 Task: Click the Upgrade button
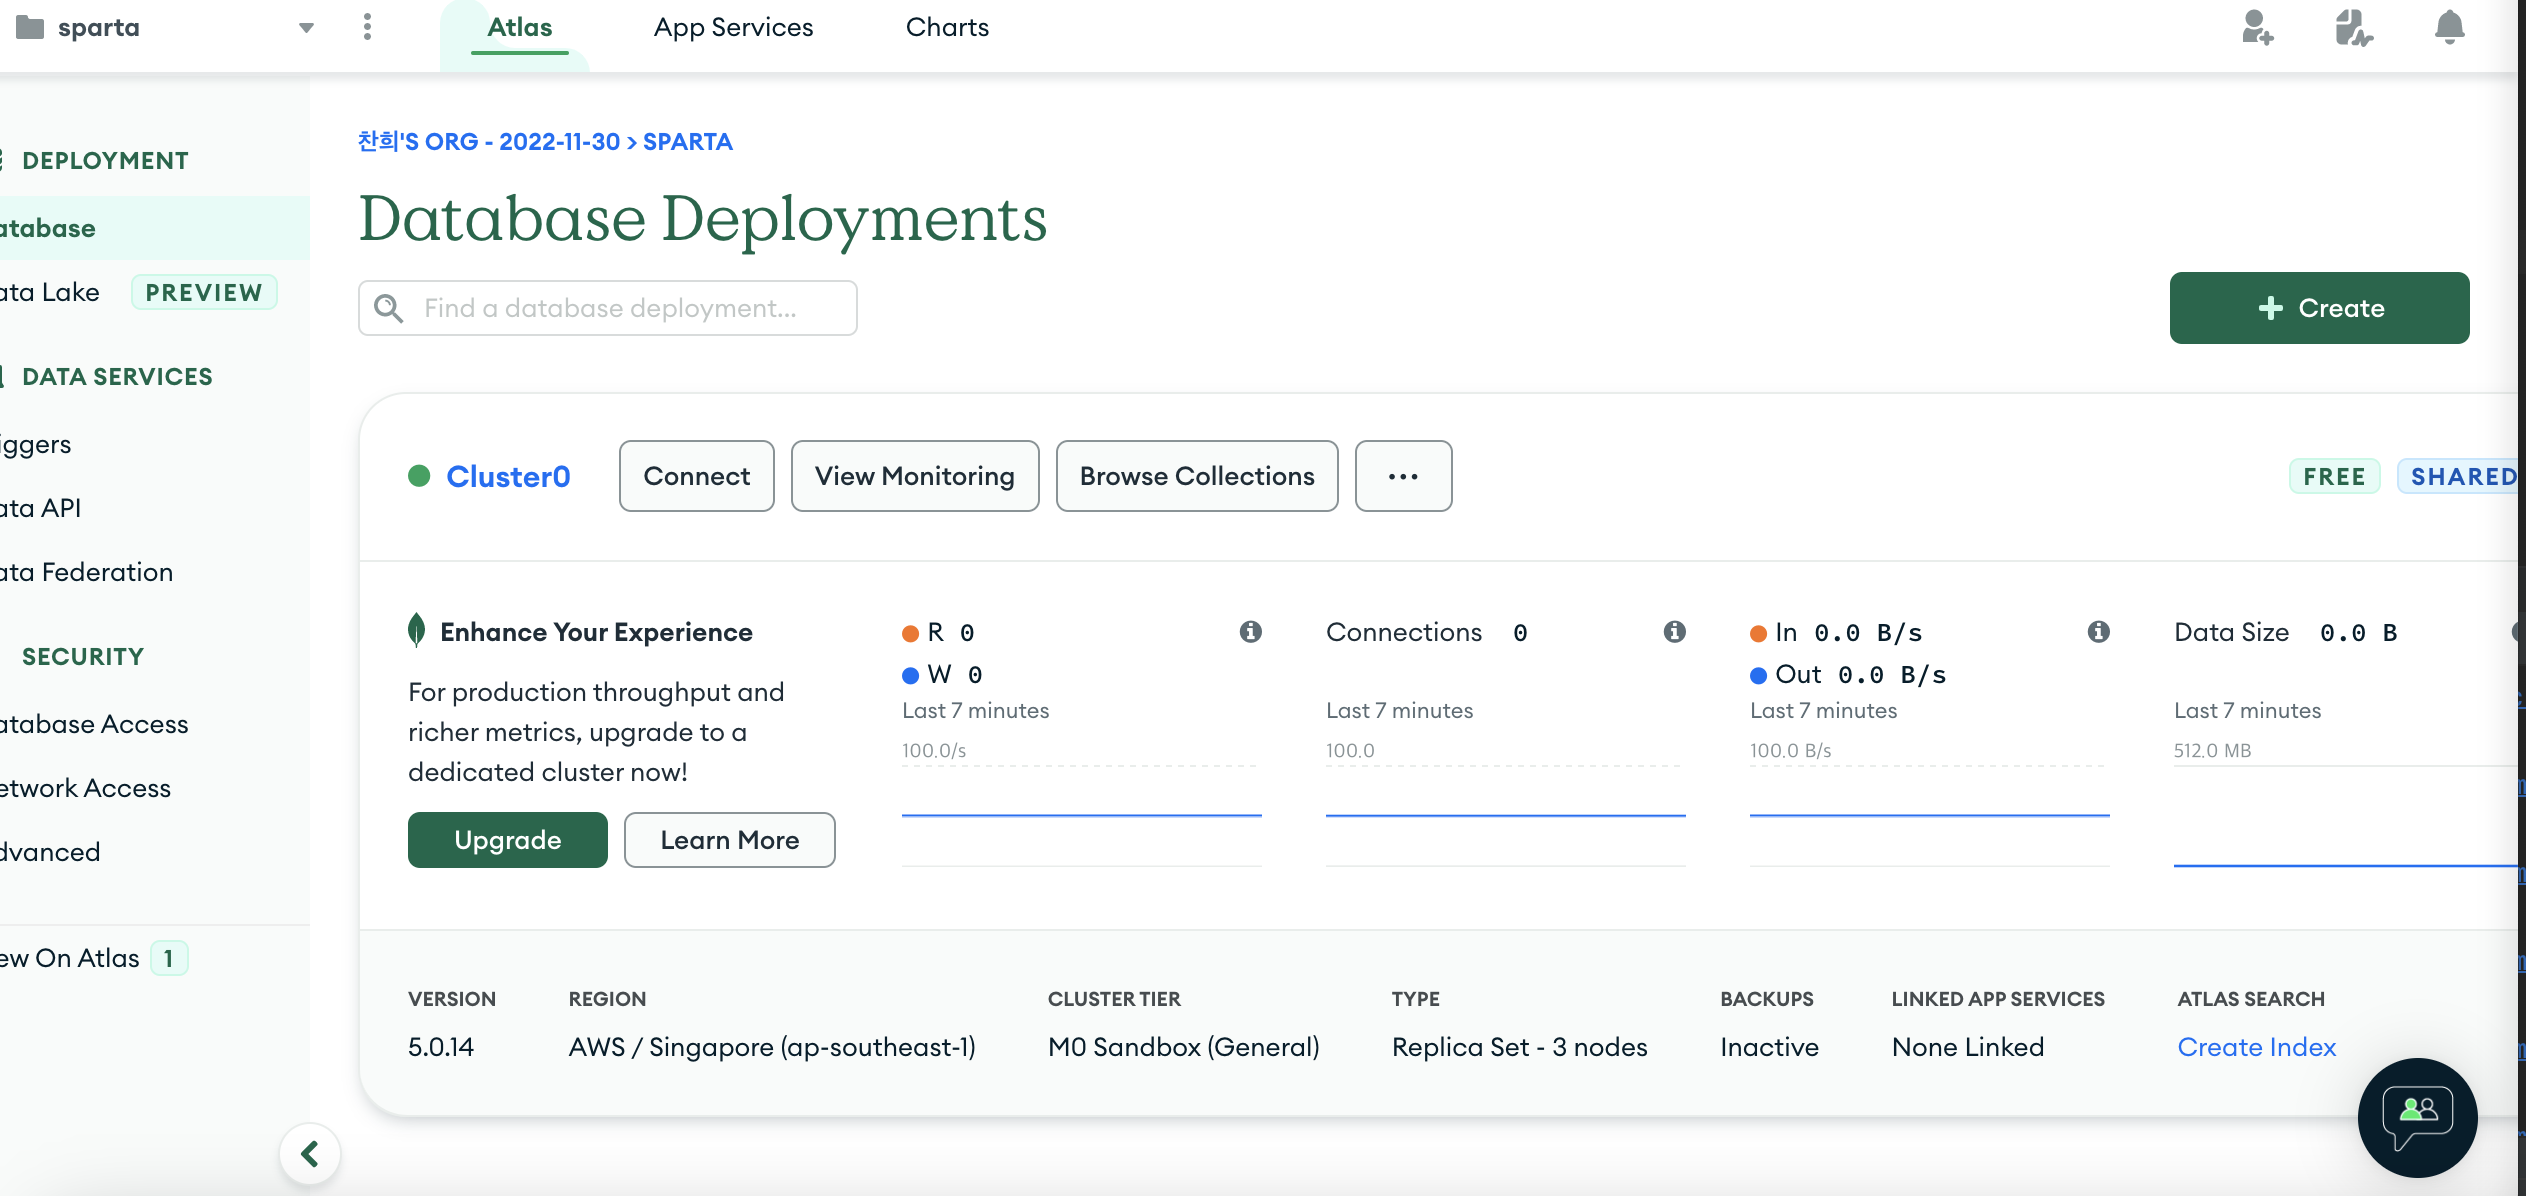click(x=508, y=840)
